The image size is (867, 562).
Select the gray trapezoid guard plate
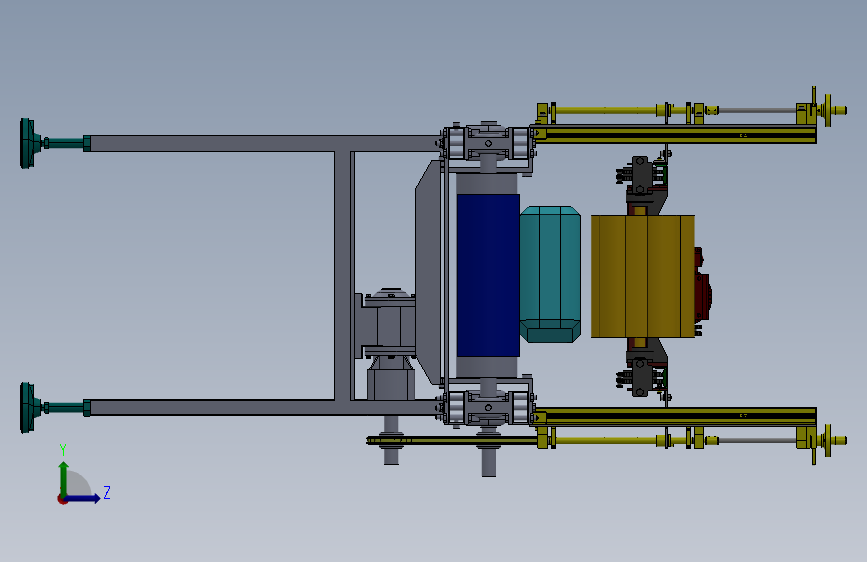(x=429, y=272)
